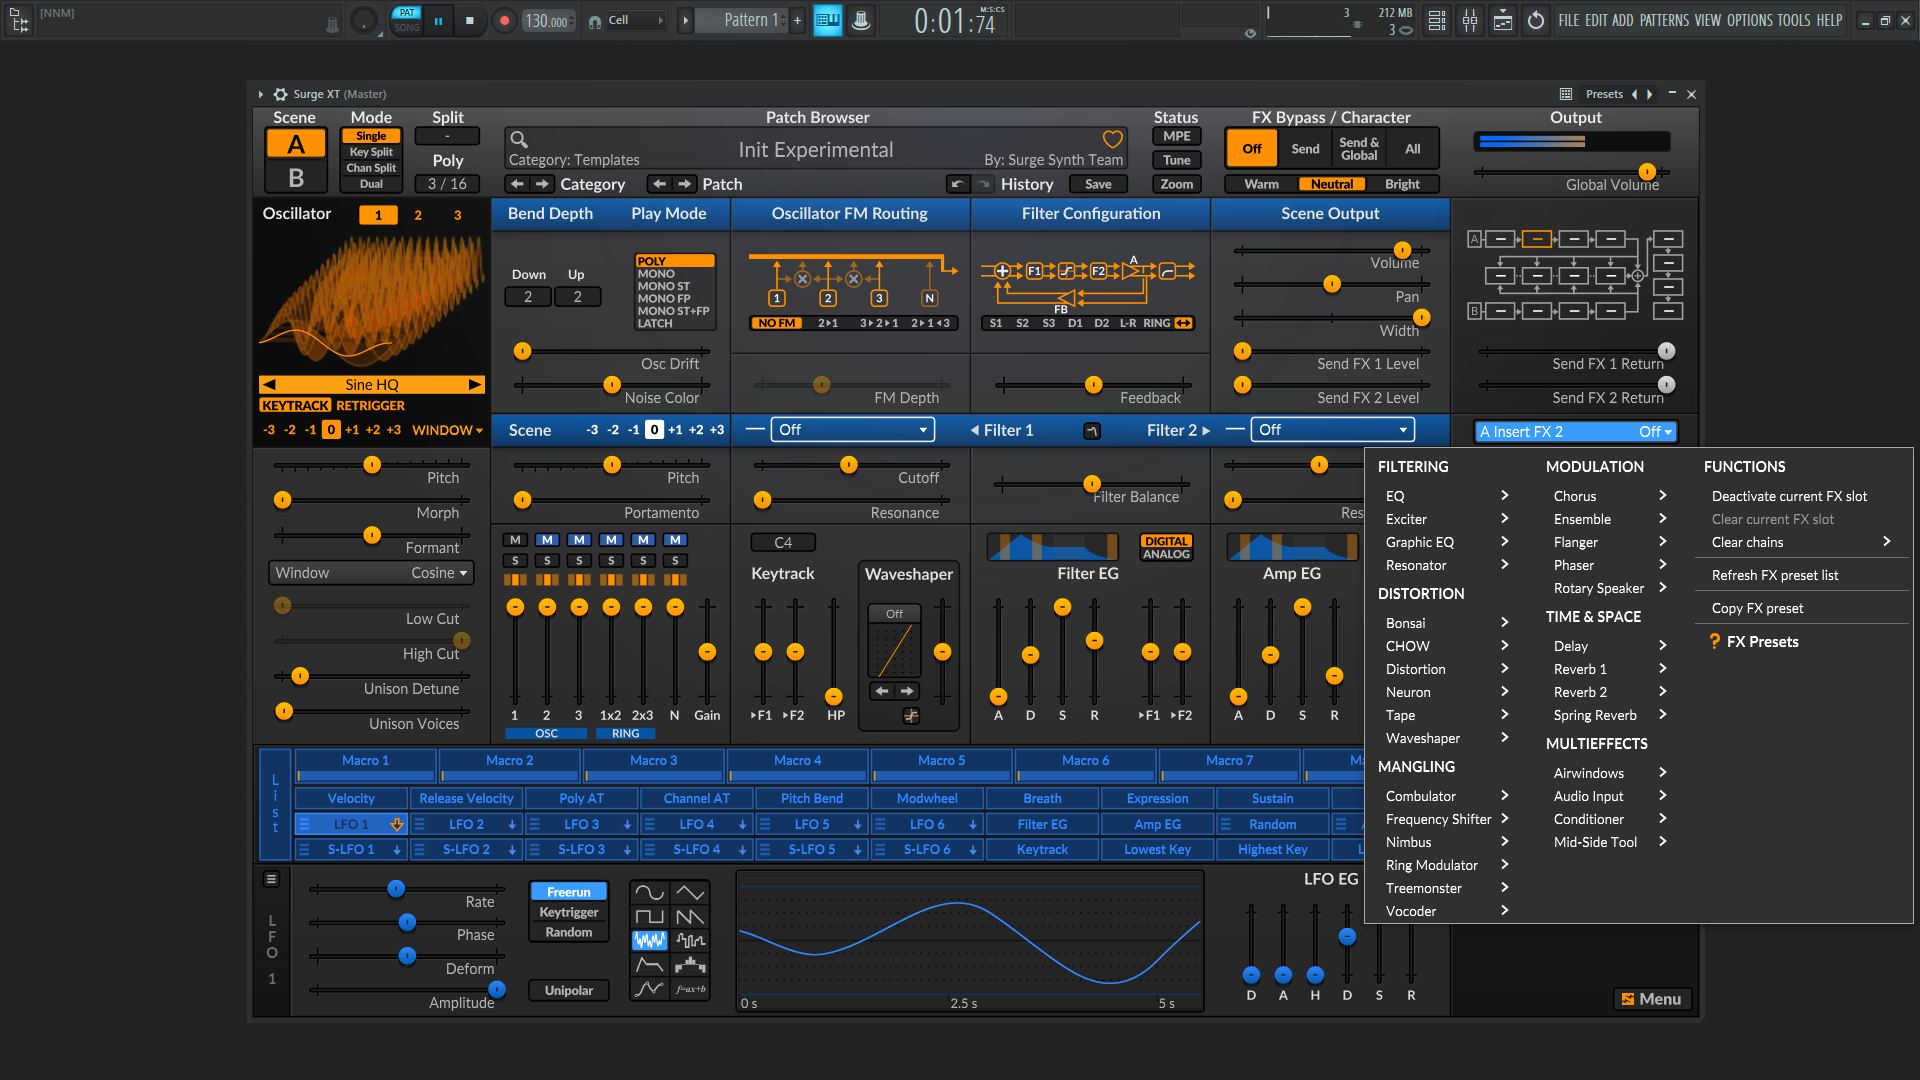Click the Global Volume slider handle
This screenshot has width=1920, height=1080.
click(x=1647, y=171)
